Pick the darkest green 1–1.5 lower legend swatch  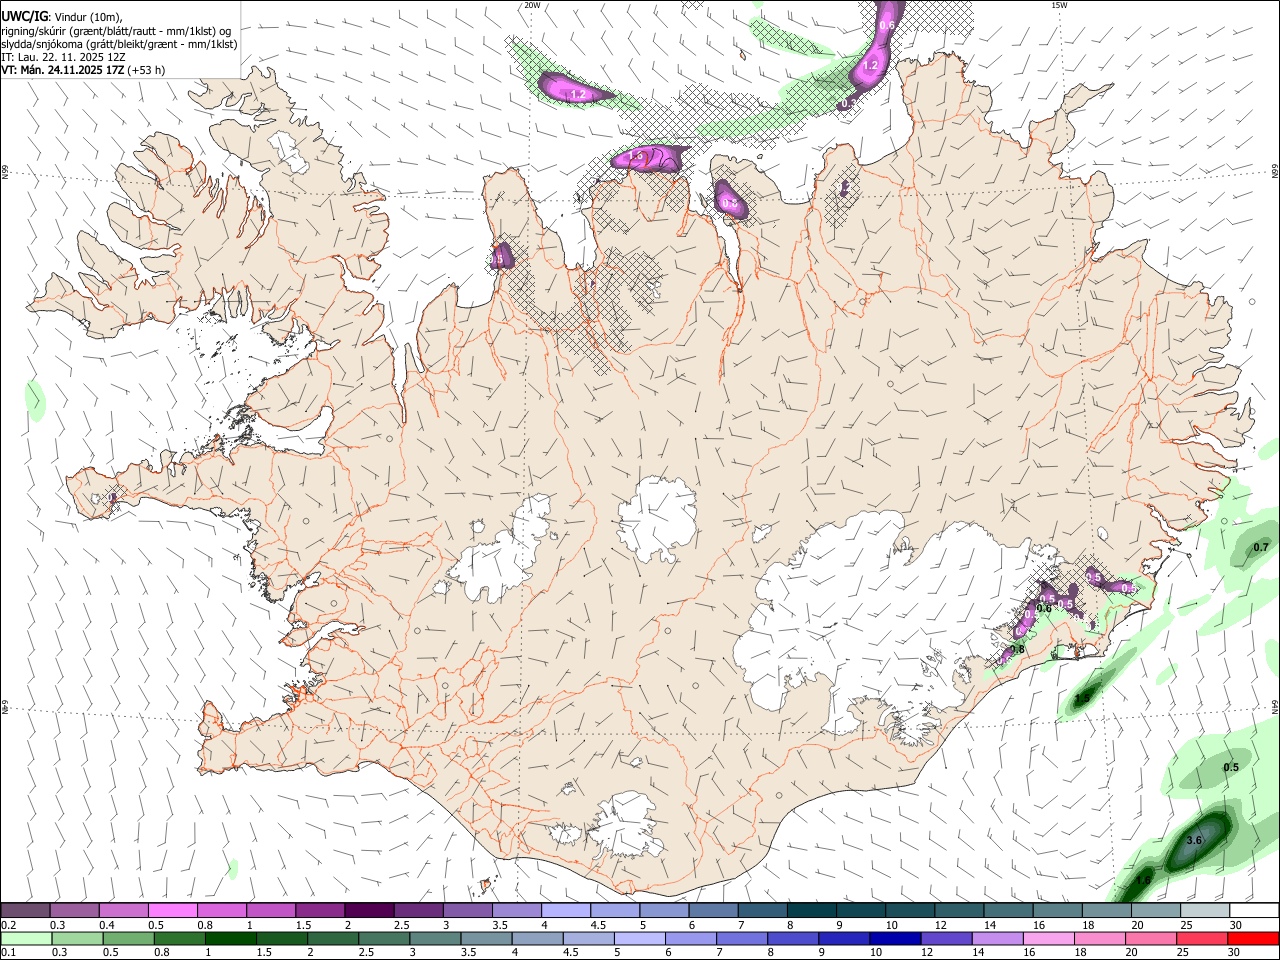231,938
